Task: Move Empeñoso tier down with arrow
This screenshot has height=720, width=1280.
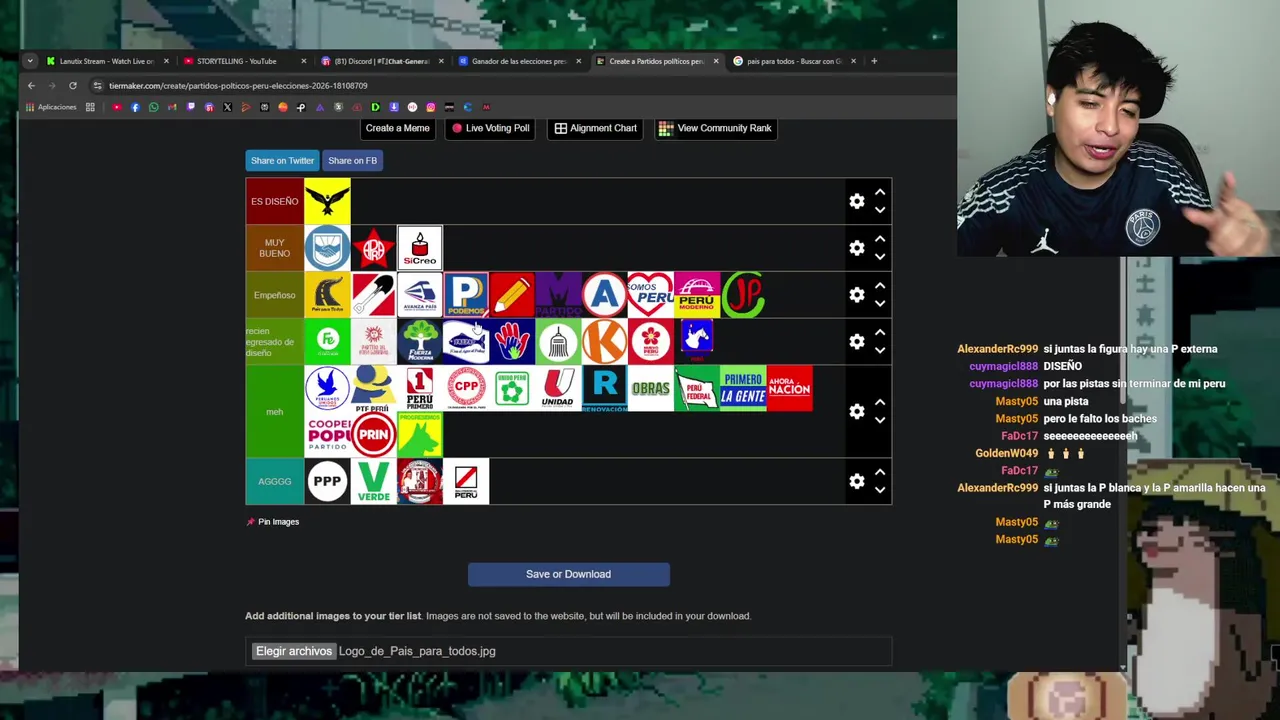Action: (880, 304)
